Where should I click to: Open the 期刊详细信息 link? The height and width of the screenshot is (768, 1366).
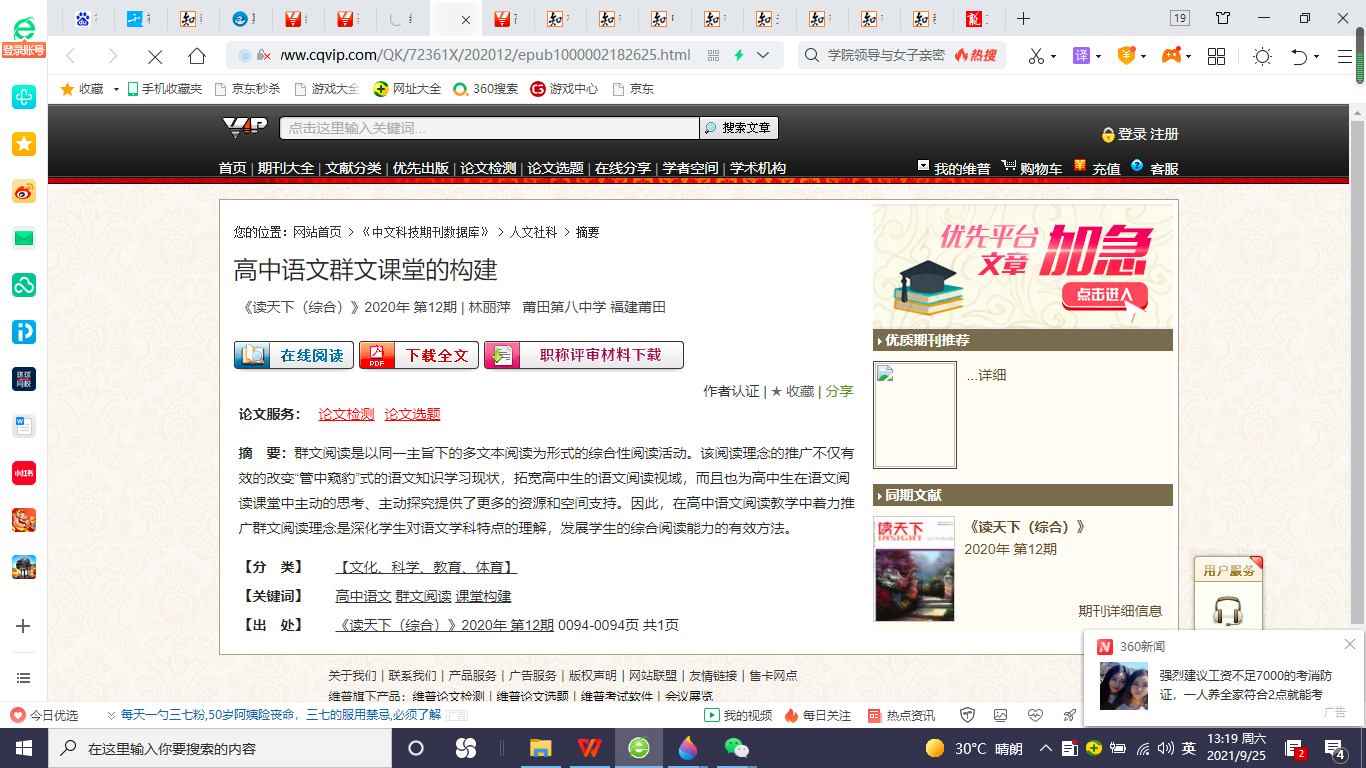pos(1120,611)
